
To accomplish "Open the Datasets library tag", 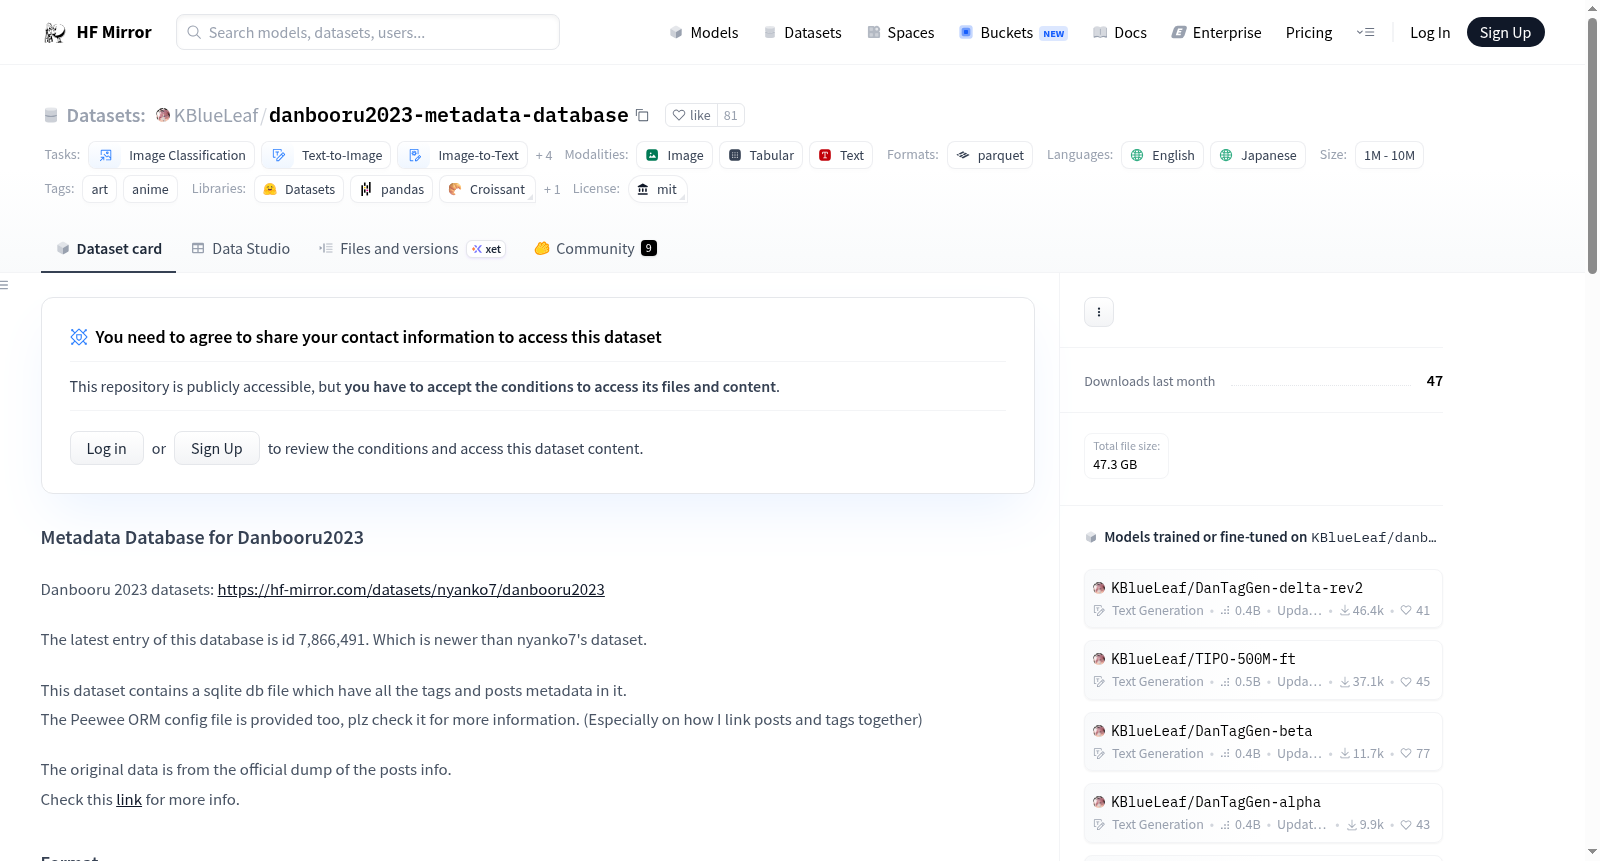I will (299, 189).
